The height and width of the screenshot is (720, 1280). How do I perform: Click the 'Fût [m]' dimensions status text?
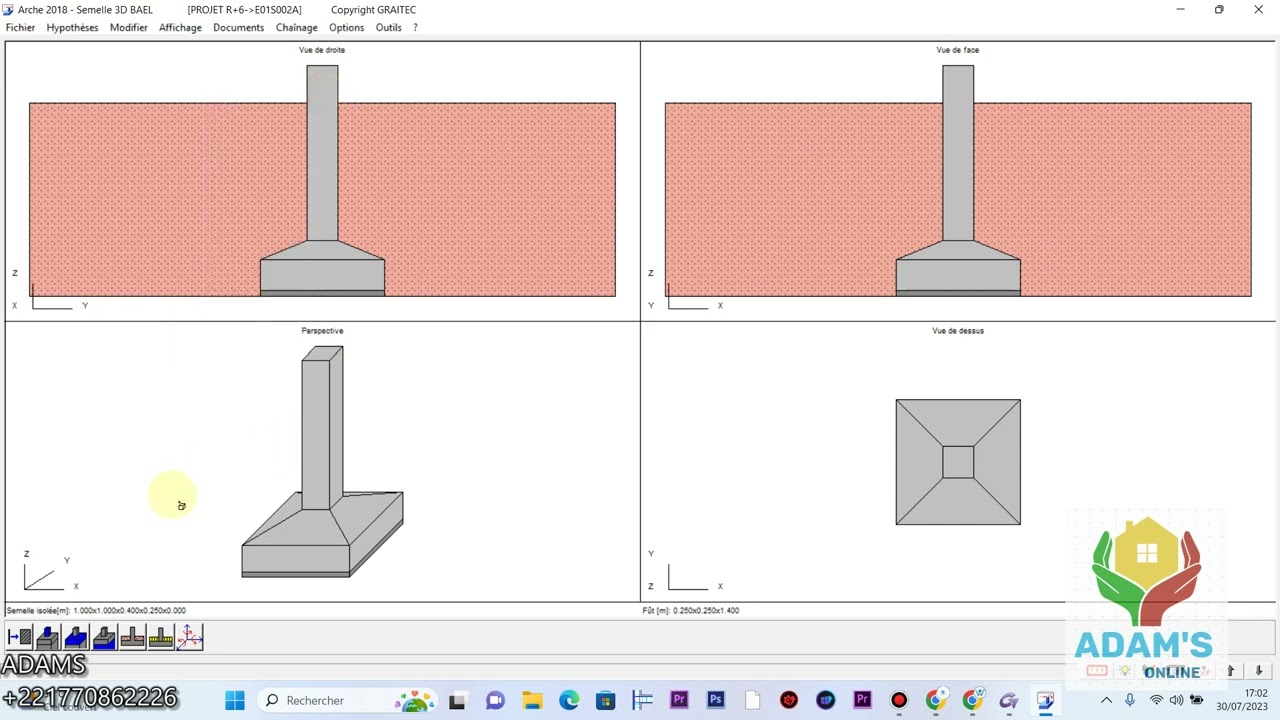pos(691,610)
